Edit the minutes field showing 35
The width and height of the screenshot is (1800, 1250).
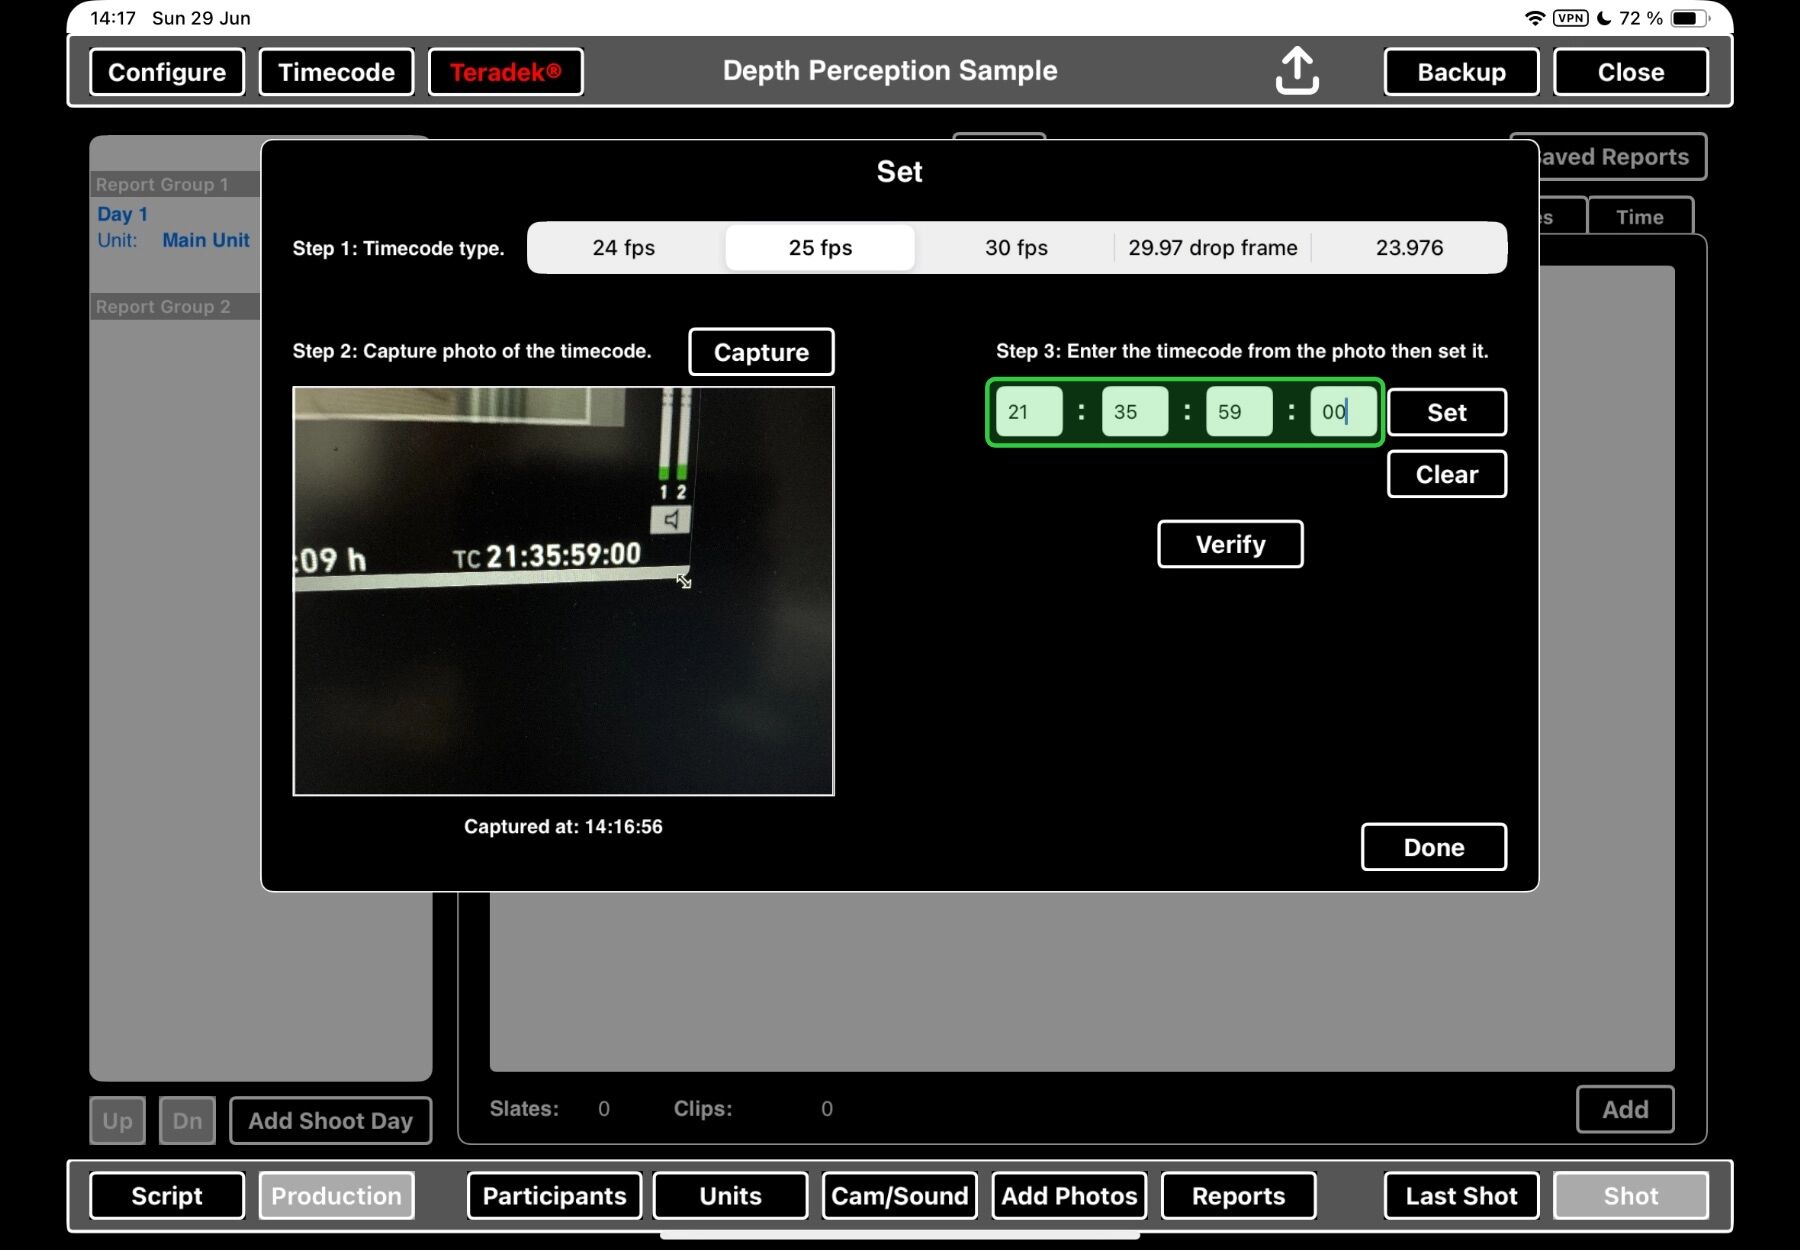[x=1135, y=412]
